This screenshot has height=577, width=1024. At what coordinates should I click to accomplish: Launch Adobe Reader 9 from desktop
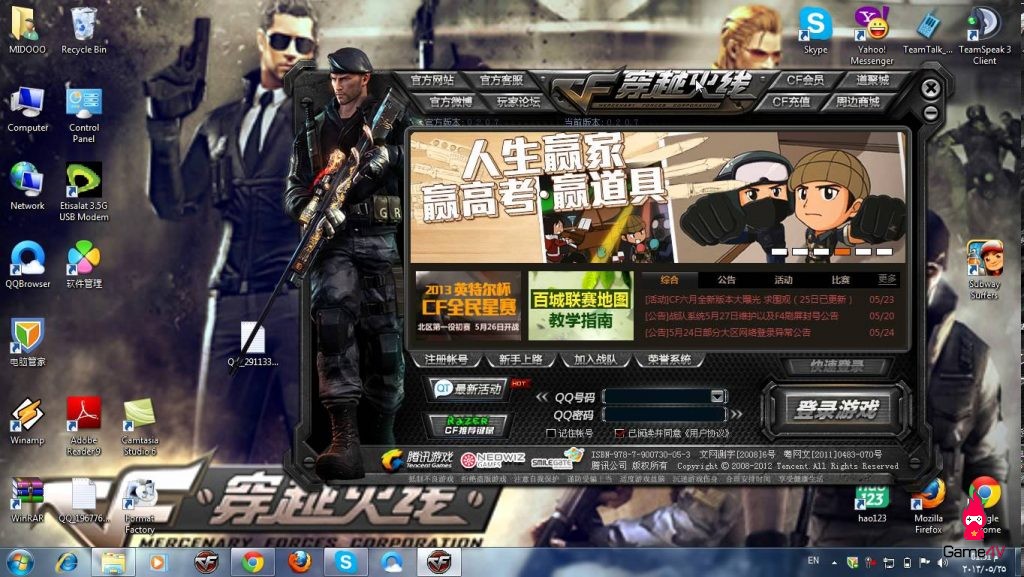click(84, 426)
